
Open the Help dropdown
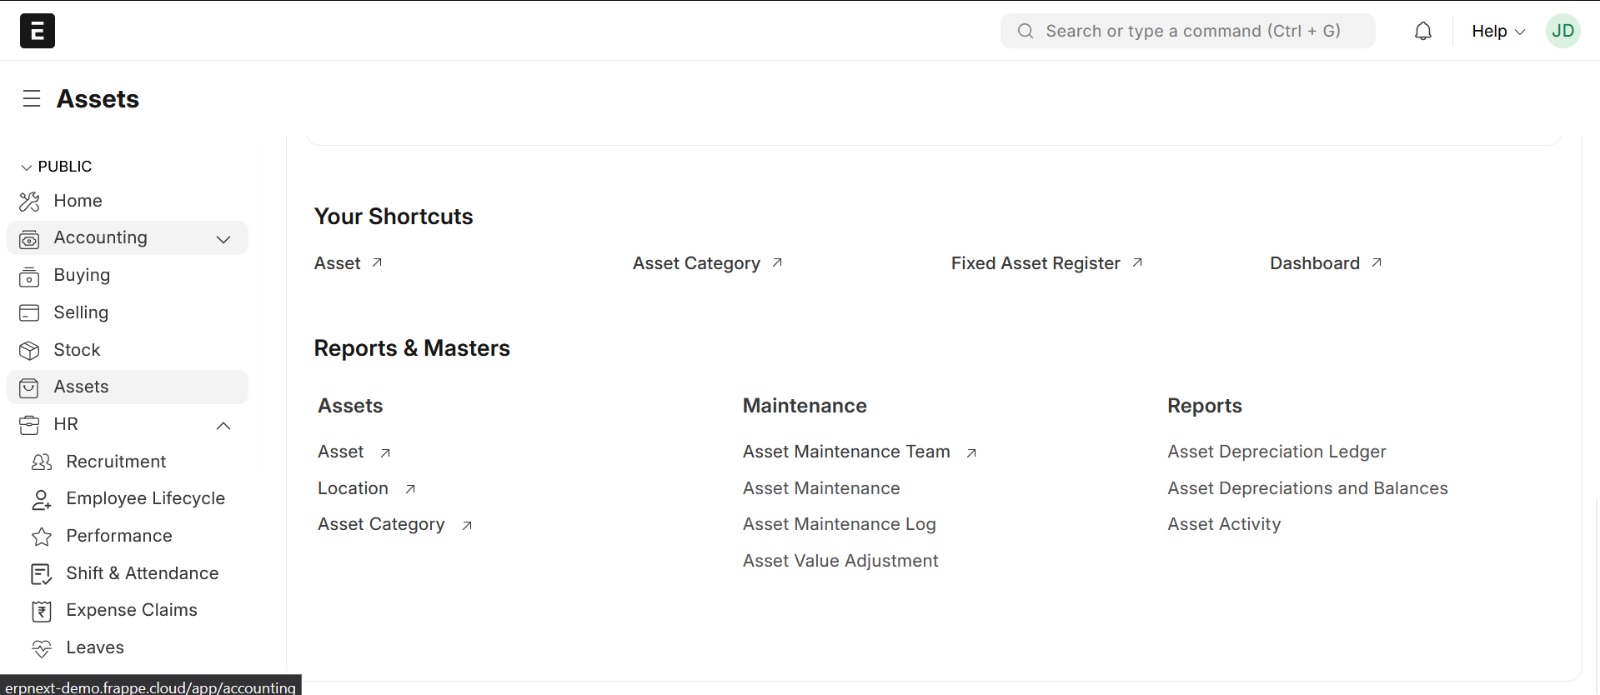click(x=1497, y=31)
